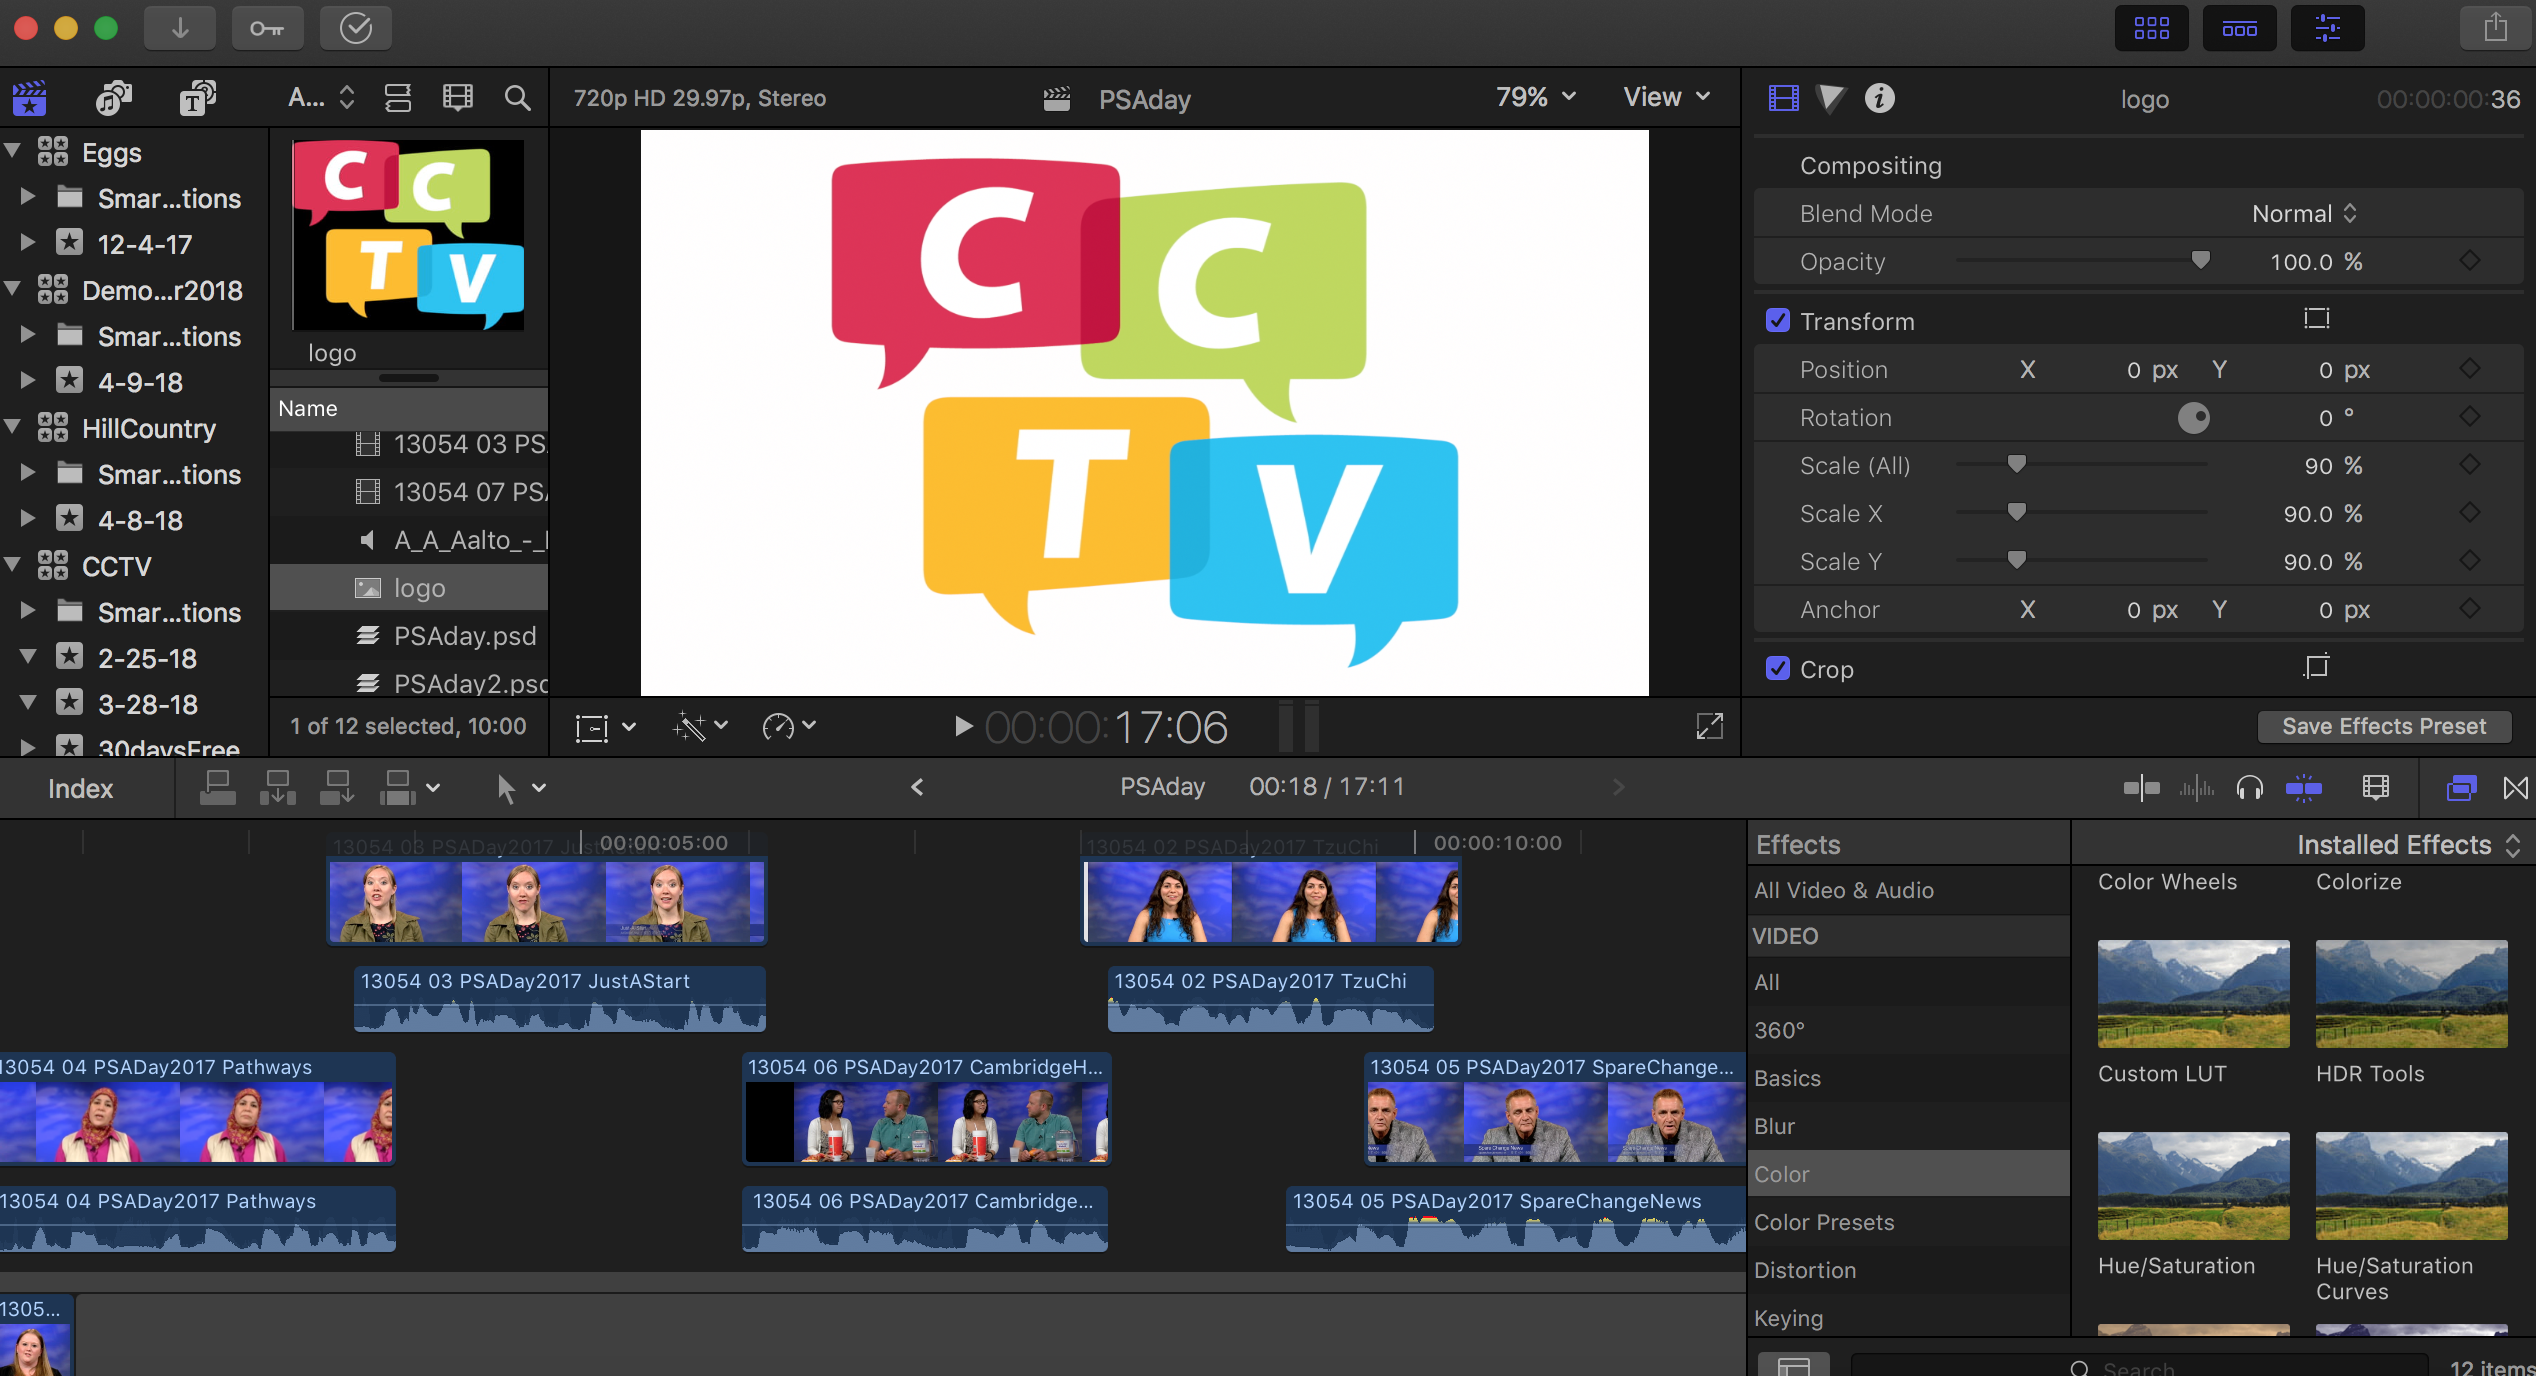Click the Scale Y slider handle
Viewport: 2536px width, 1376px height.
pos(2017,560)
